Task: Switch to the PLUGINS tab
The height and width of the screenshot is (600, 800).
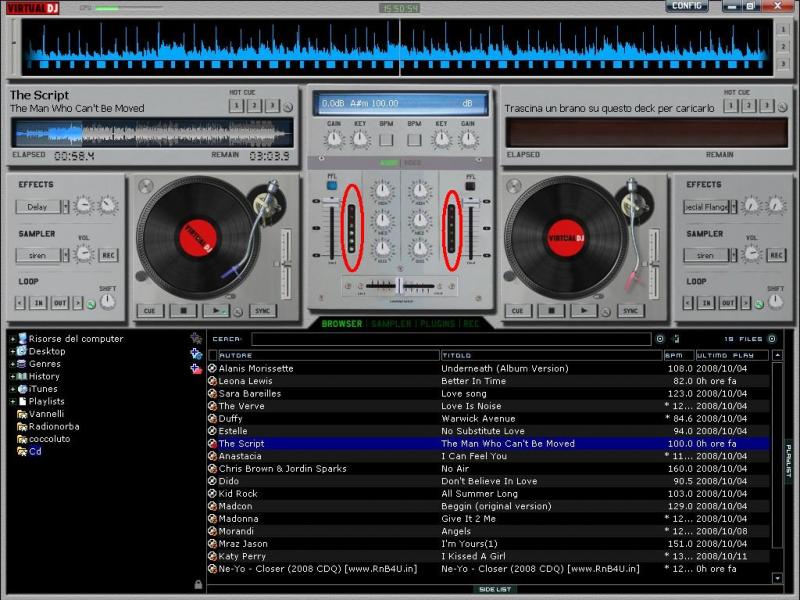Action: point(437,324)
